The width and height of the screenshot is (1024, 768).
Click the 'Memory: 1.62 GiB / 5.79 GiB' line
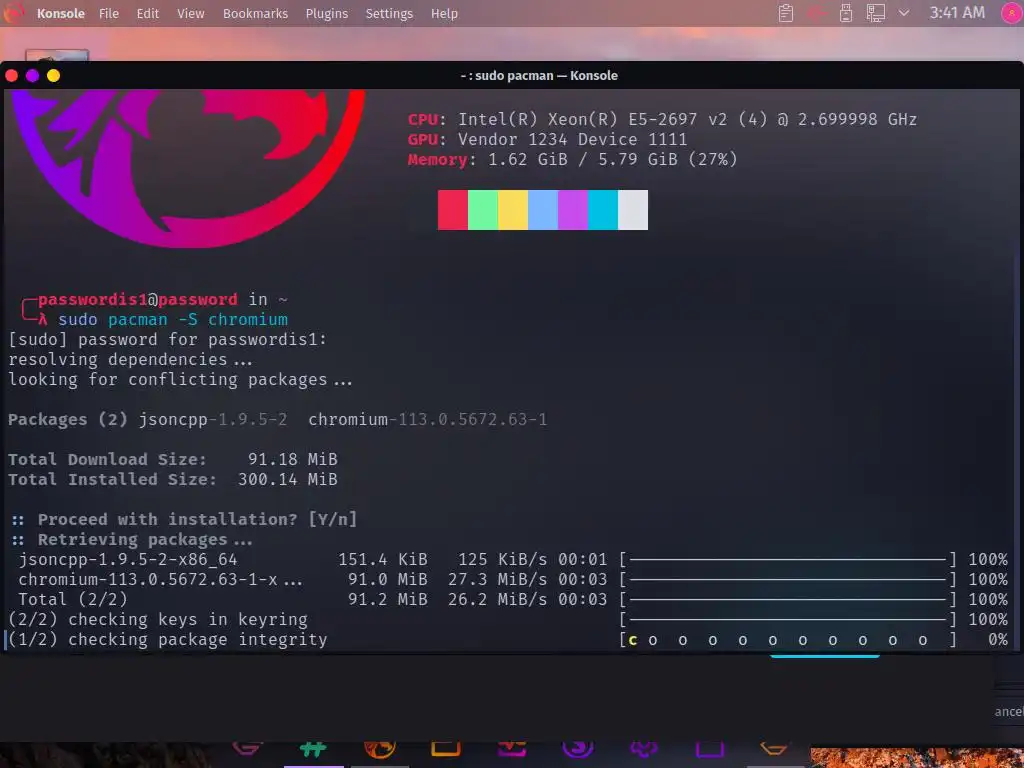point(573,159)
